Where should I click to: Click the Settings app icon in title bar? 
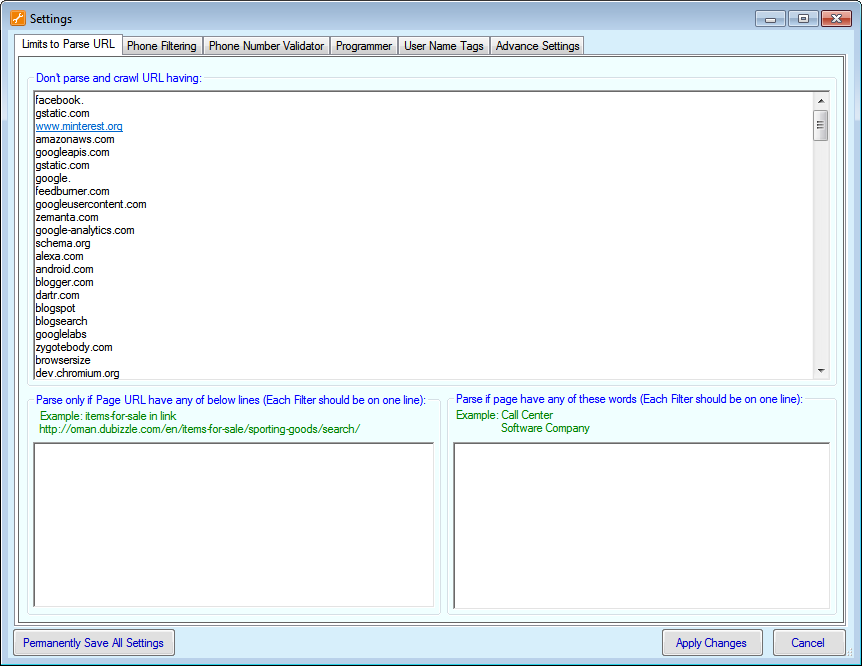(x=17, y=18)
